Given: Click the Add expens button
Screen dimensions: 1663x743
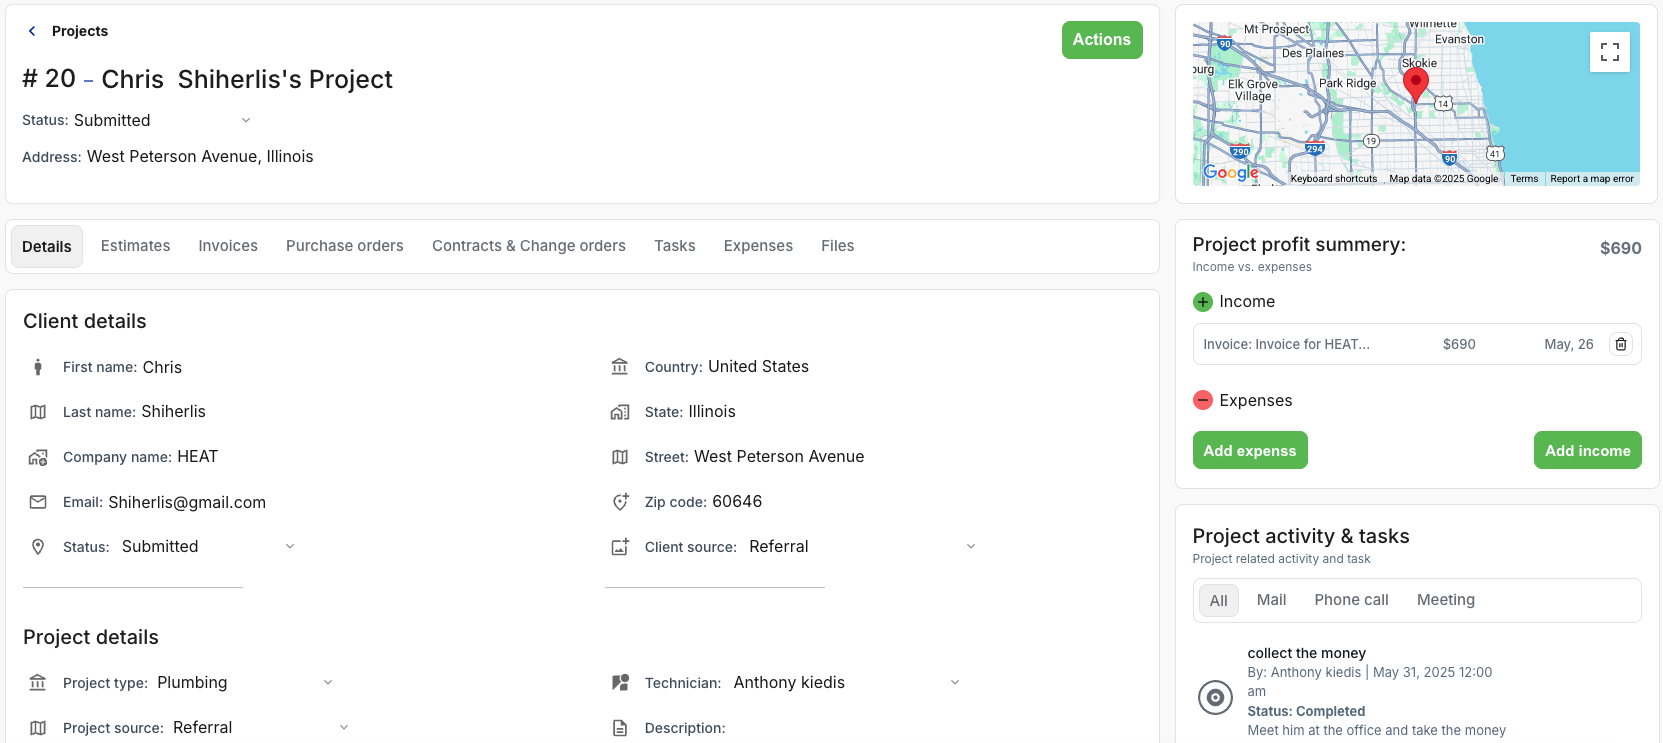Looking at the screenshot, I should (1250, 450).
